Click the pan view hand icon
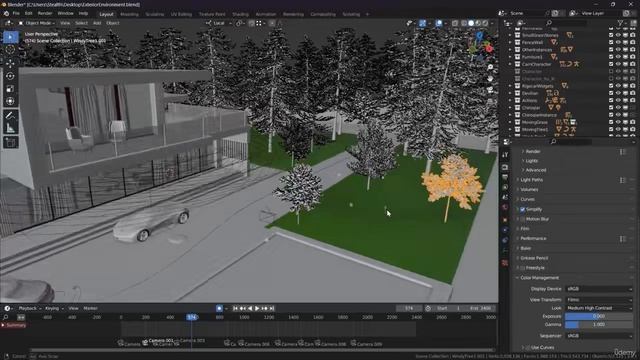640x360 pixels. (490, 78)
